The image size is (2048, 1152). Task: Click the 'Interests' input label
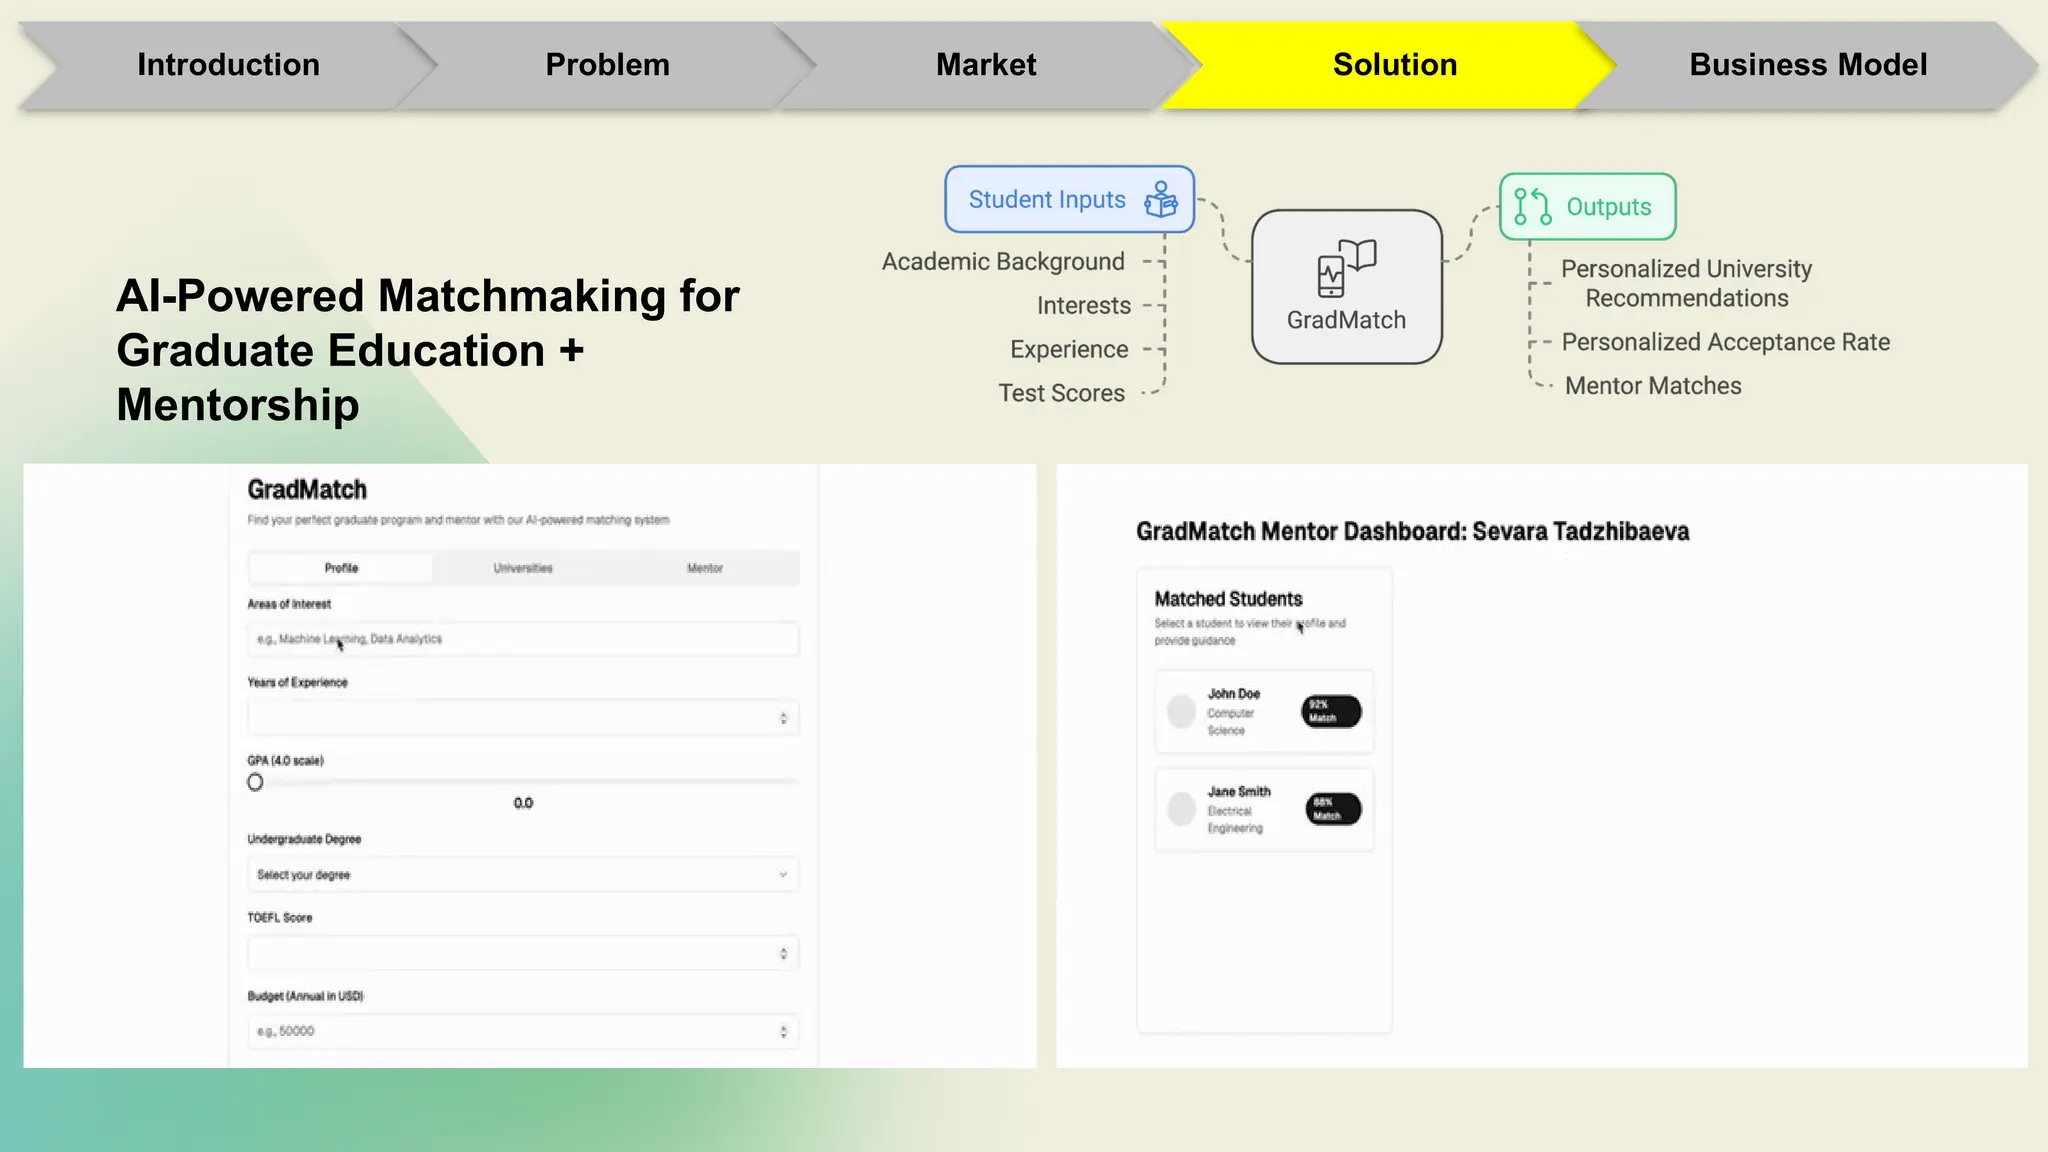[1084, 306]
